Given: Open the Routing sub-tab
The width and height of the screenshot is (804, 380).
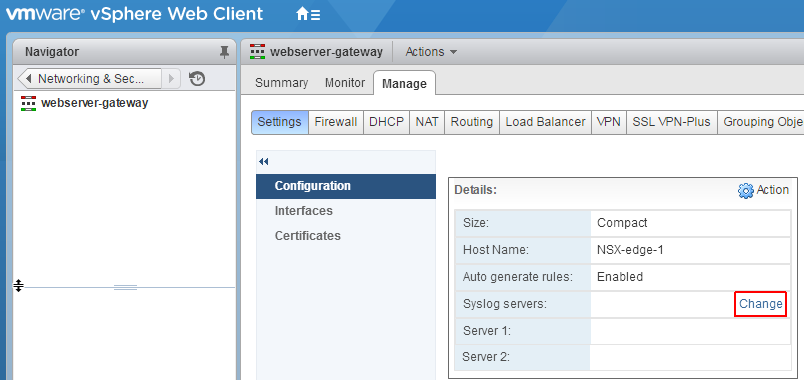Looking at the screenshot, I should coord(472,122).
